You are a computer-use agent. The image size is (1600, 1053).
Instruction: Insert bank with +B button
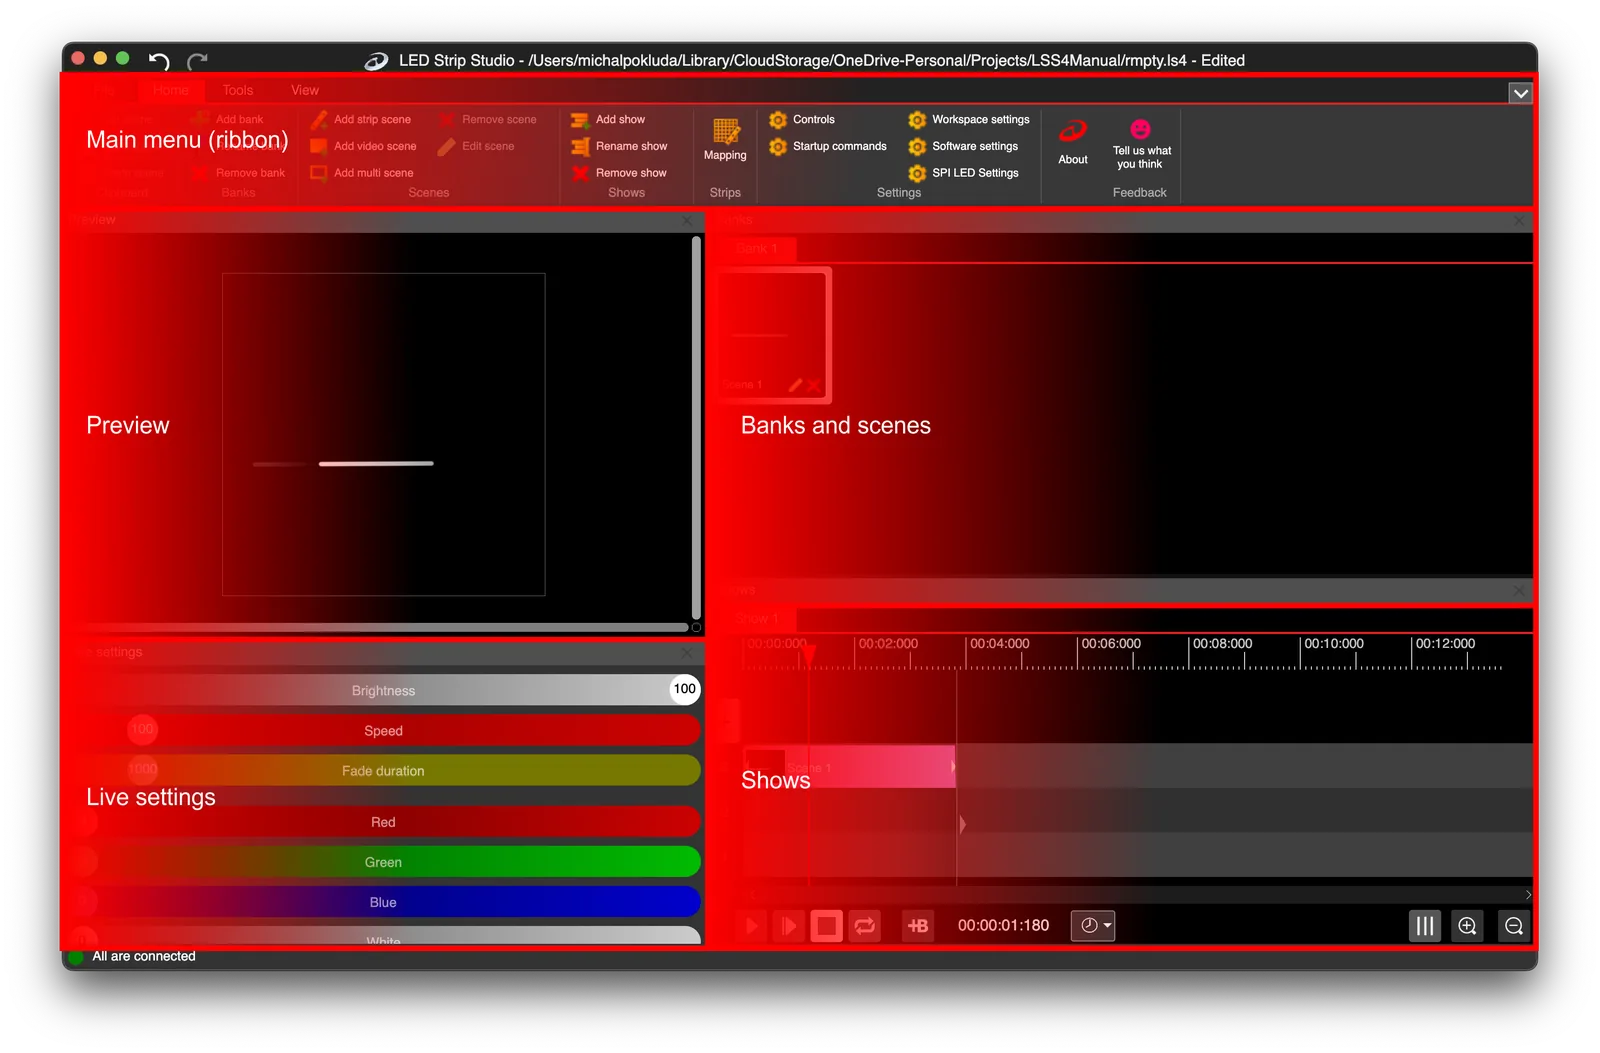coord(917,926)
